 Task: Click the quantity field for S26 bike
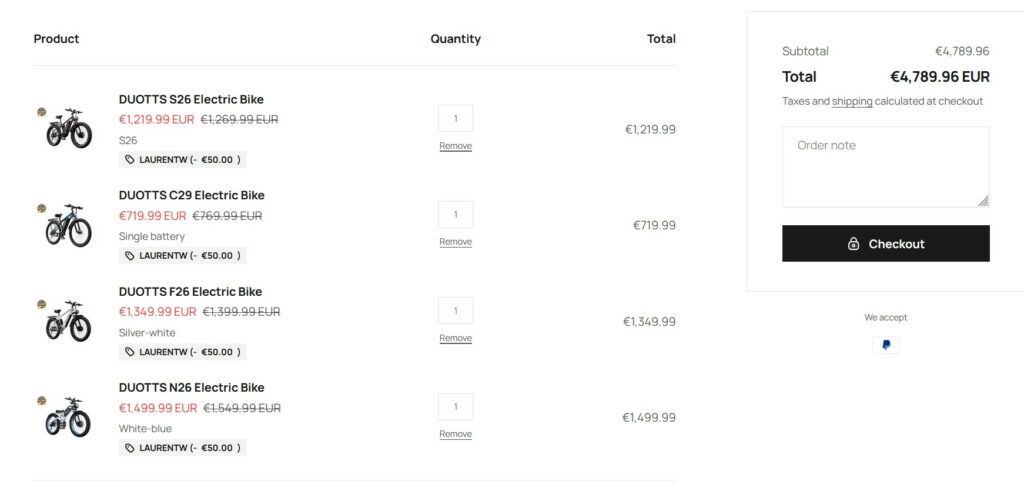pos(455,118)
